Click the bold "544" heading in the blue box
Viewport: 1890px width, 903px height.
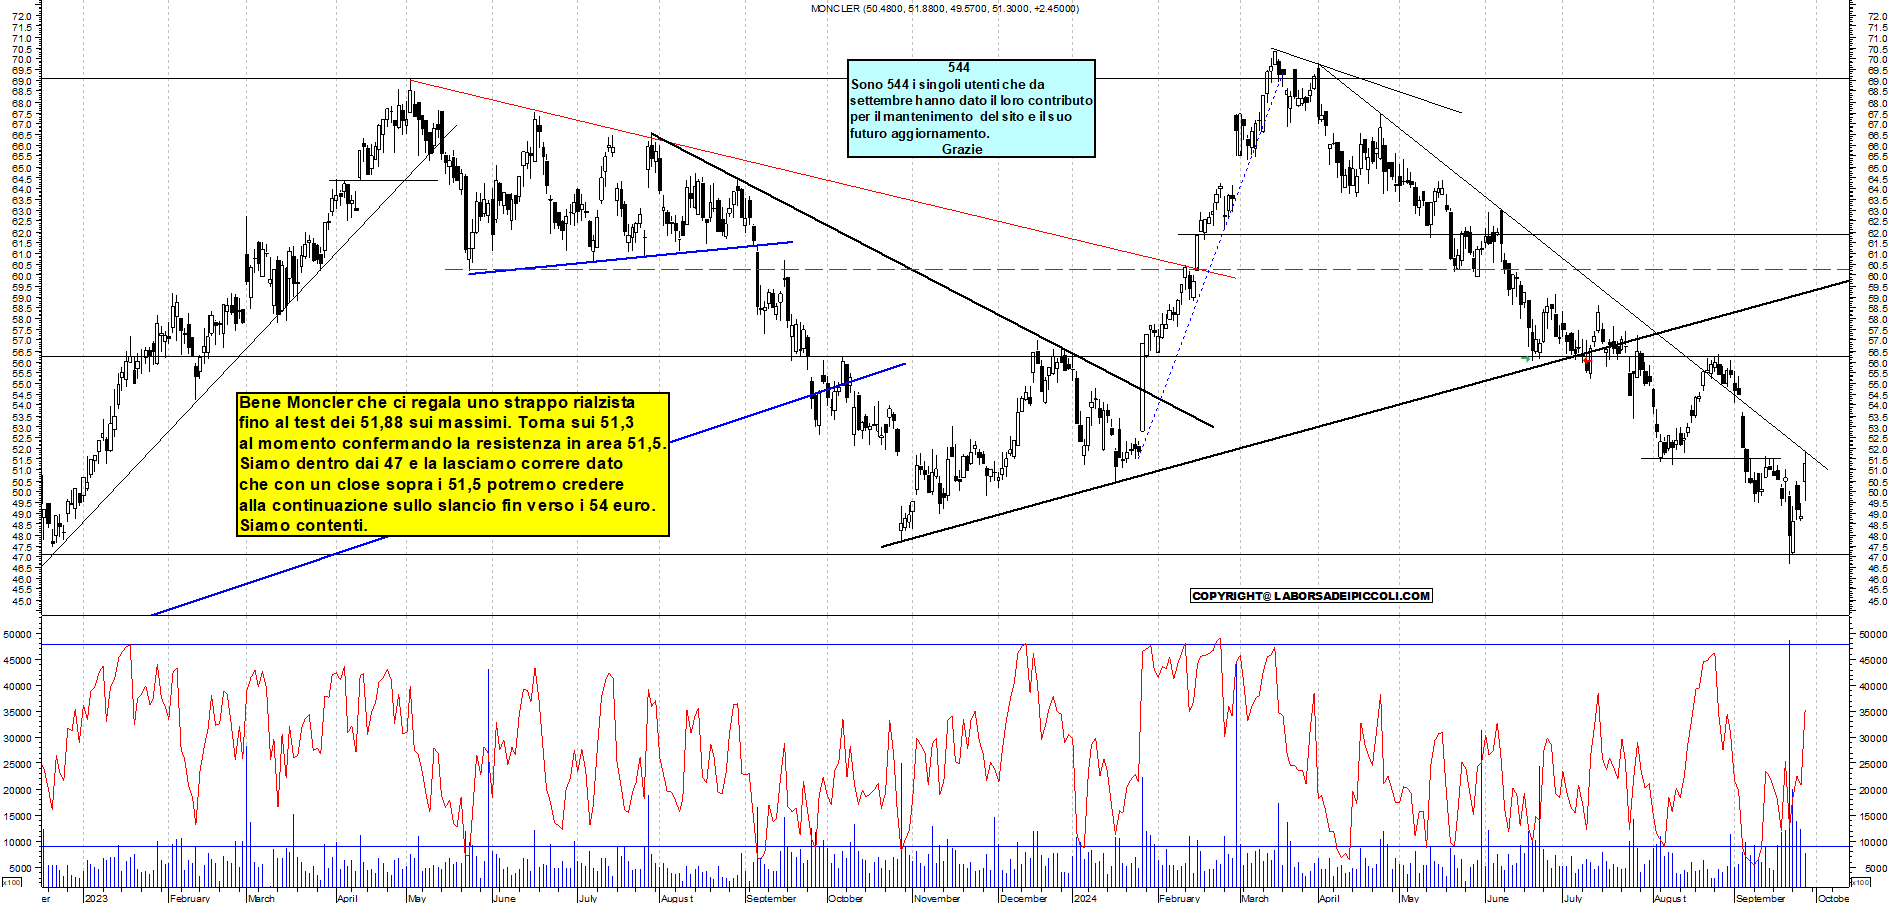coord(959,68)
